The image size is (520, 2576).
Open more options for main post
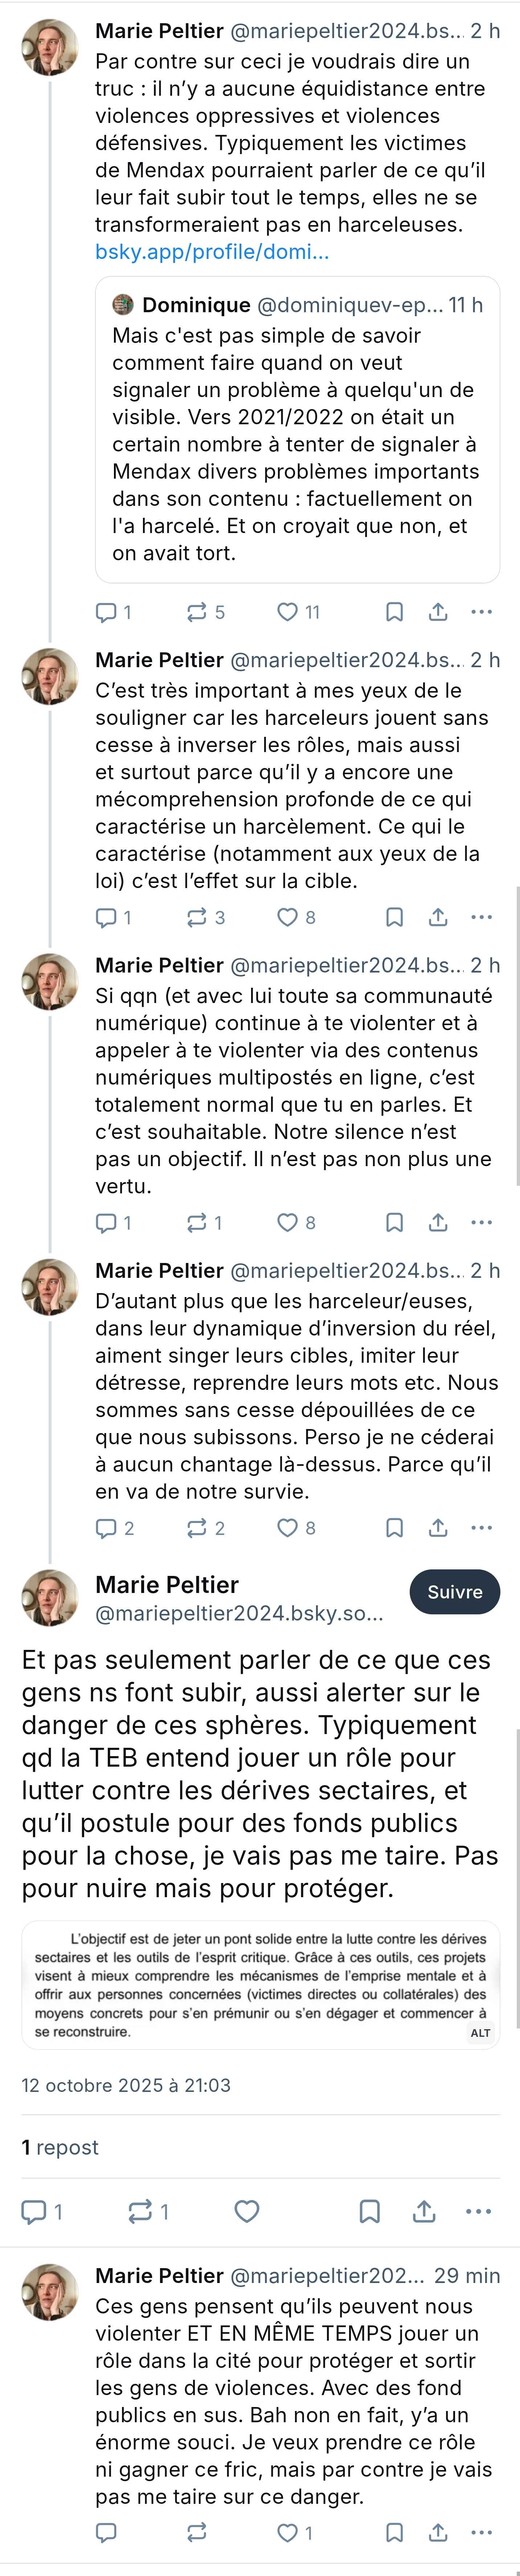click(479, 2211)
